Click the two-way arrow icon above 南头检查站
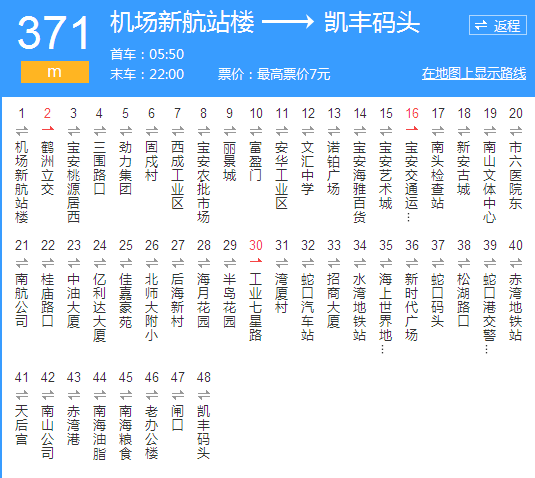535x478 pixels. click(438, 131)
